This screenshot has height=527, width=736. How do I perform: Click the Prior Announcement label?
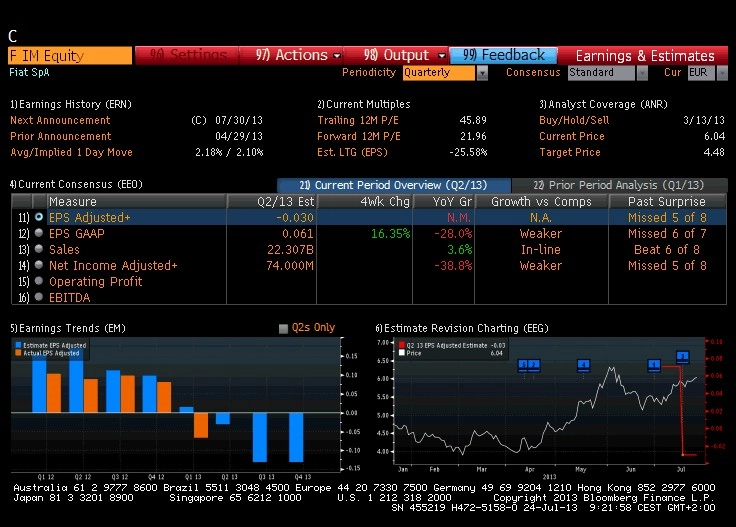[61, 136]
